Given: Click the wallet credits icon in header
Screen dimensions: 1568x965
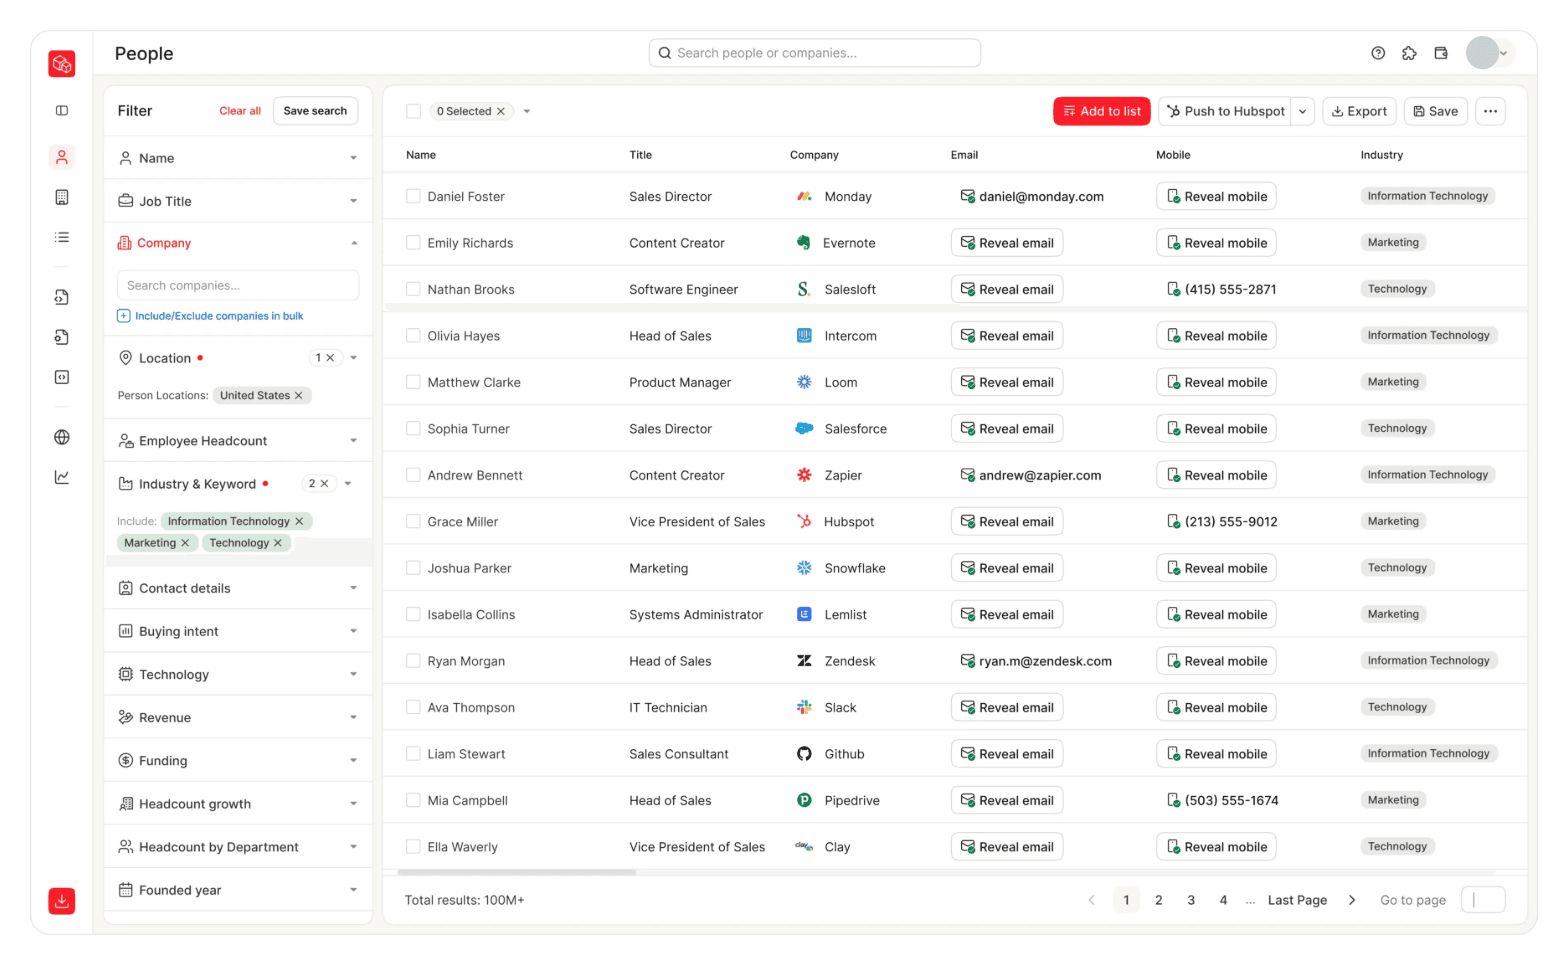Looking at the screenshot, I should pyautogui.click(x=1441, y=53).
